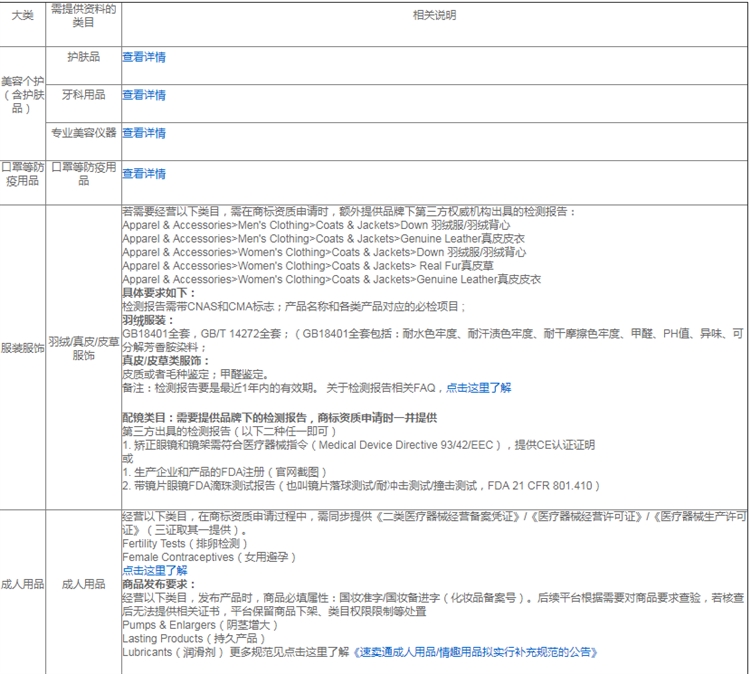Click the Women's Clothing Real Fur真皮草 line

click(x=308, y=265)
